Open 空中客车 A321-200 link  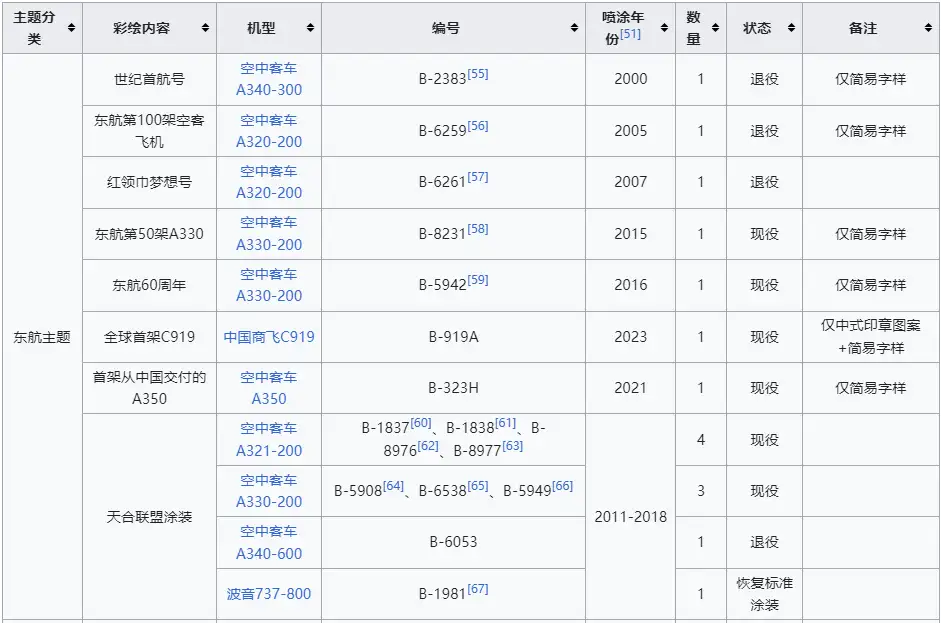click(269, 439)
